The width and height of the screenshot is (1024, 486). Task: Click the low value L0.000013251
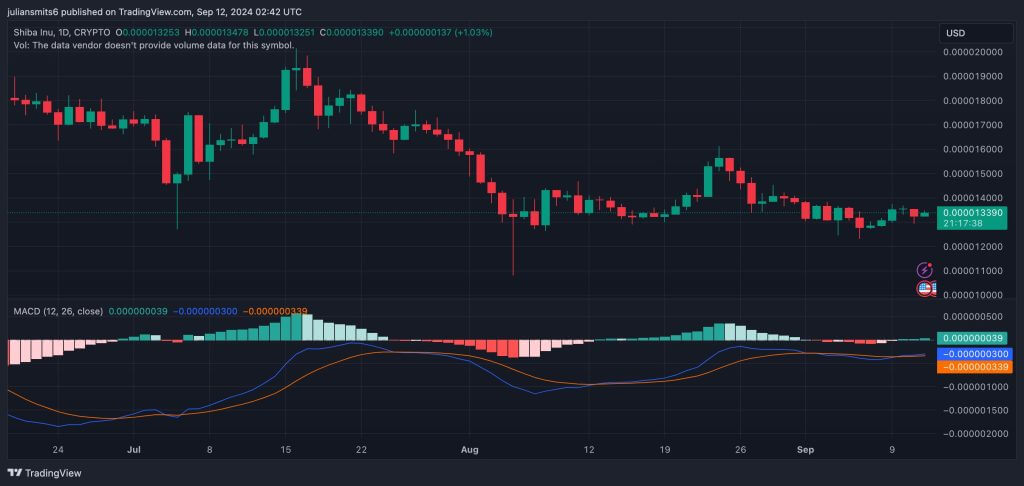tap(285, 32)
